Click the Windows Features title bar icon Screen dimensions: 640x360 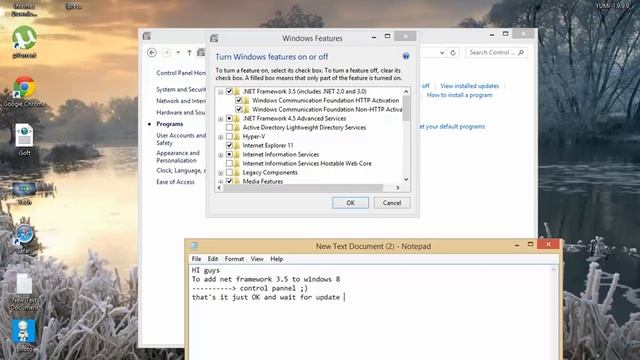coord(214,38)
